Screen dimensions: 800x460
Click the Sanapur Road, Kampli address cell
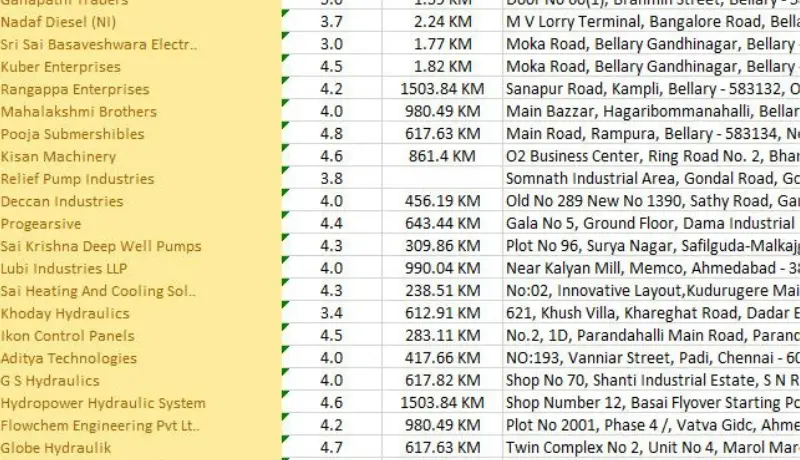point(652,89)
